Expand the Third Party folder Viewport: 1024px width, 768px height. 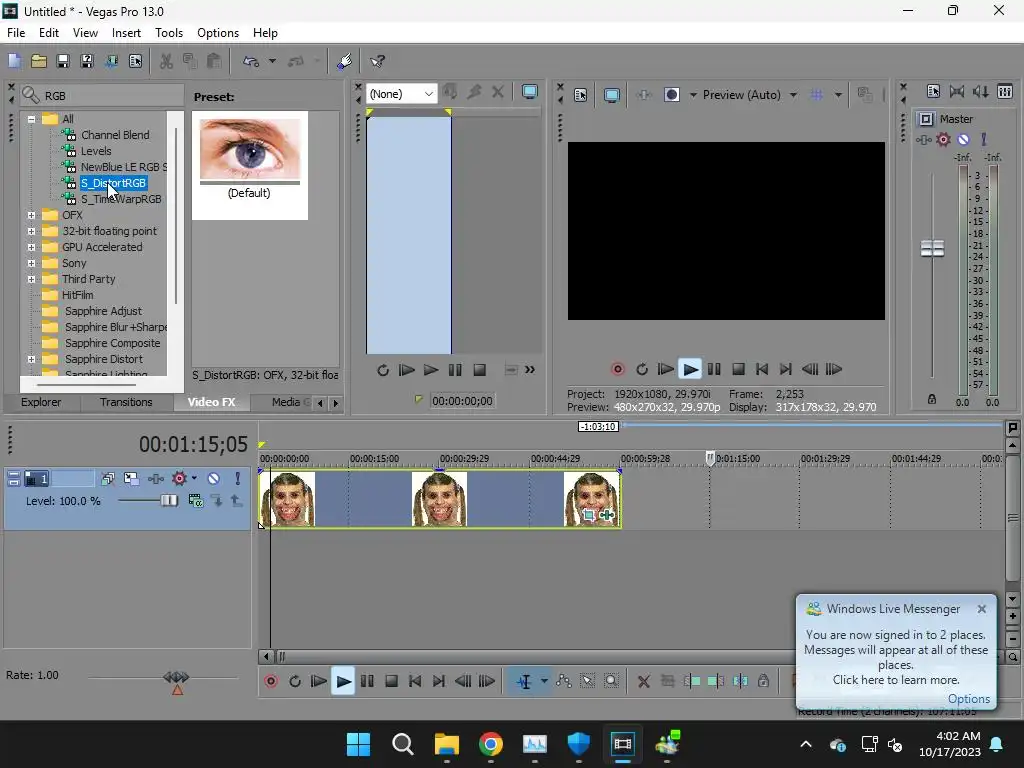pos(31,279)
